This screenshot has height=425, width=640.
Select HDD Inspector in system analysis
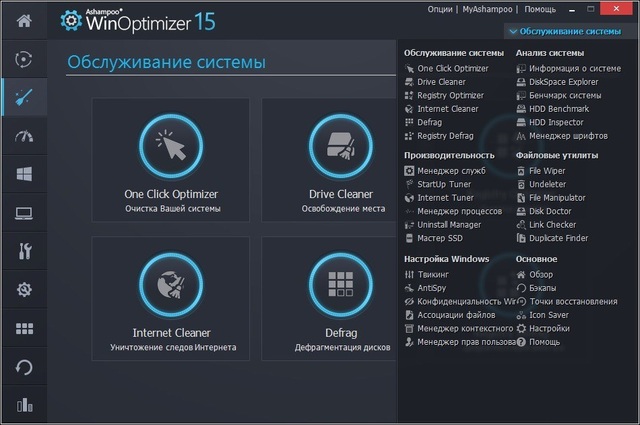[x=556, y=122]
